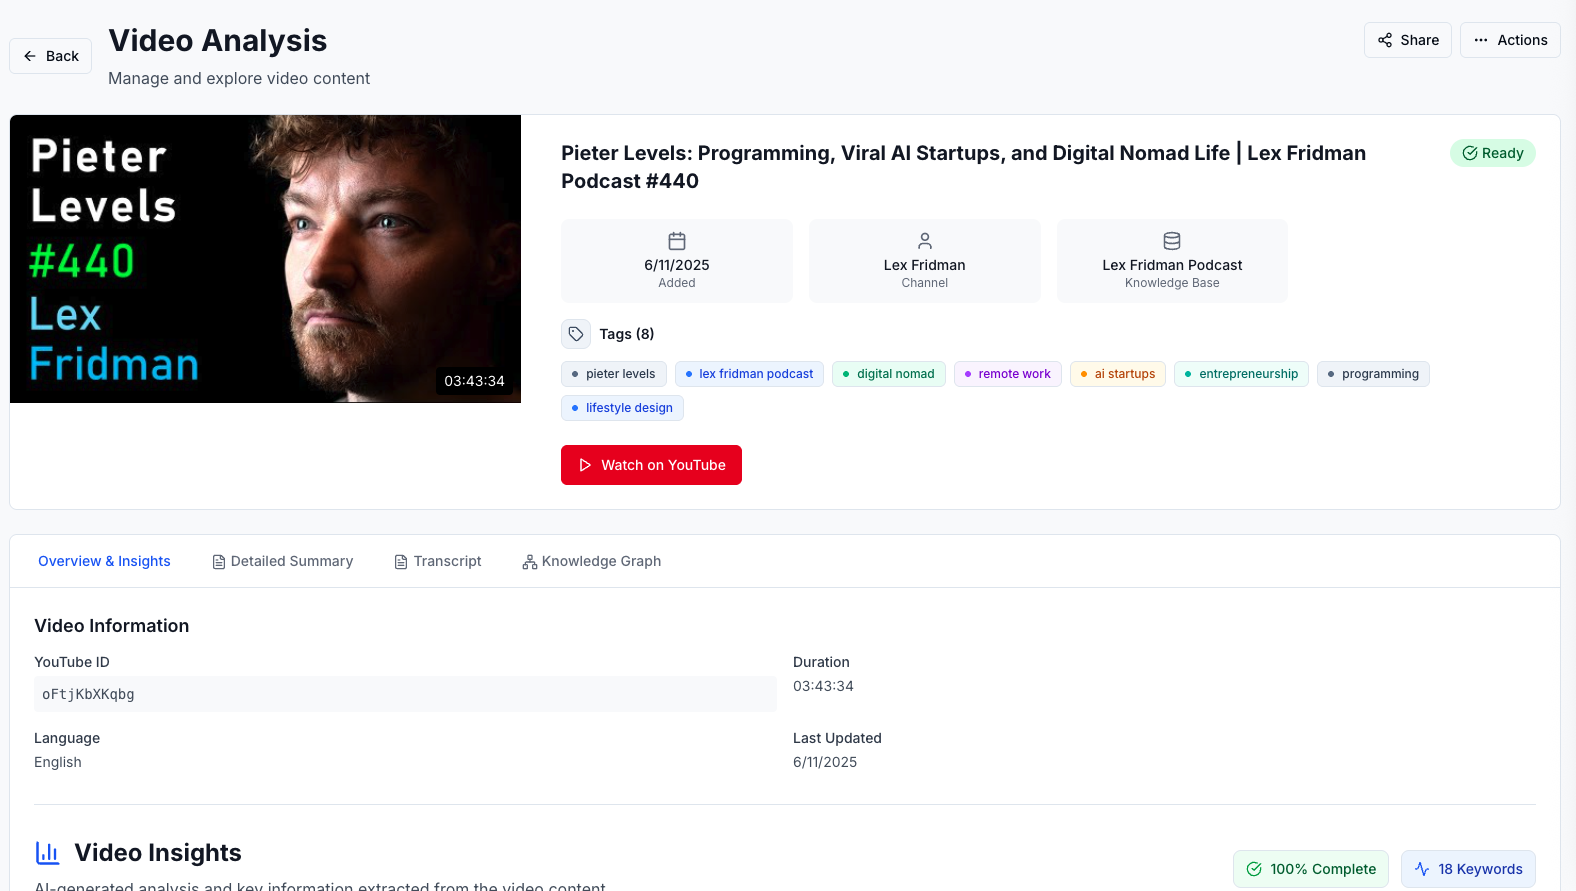Go back using the Back button

click(x=51, y=56)
